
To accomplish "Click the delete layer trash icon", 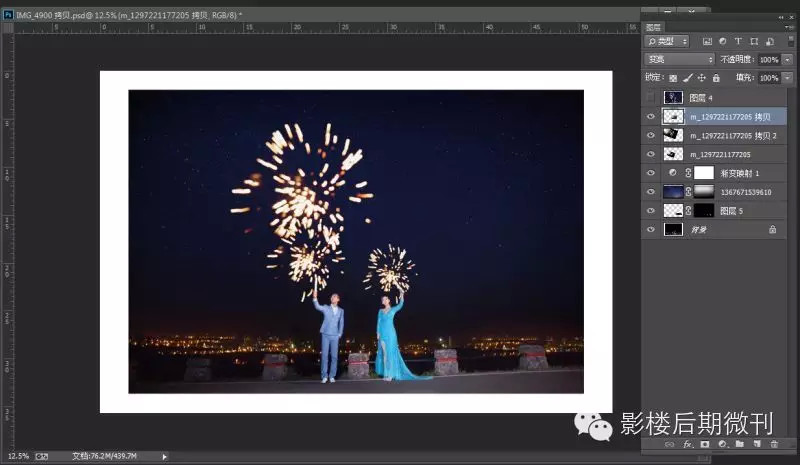I will (x=774, y=444).
